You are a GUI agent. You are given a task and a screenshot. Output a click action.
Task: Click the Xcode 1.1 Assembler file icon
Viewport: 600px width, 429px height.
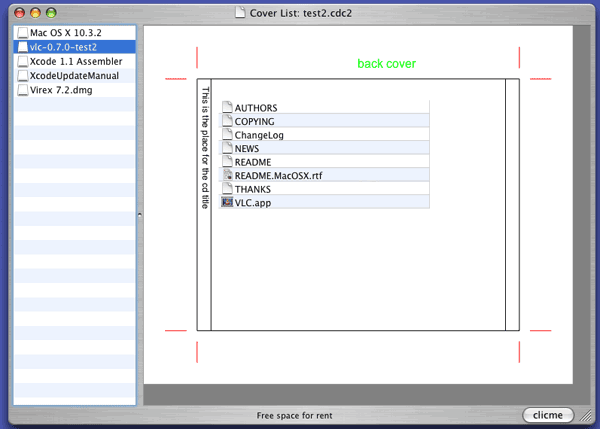(x=22, y=61)
